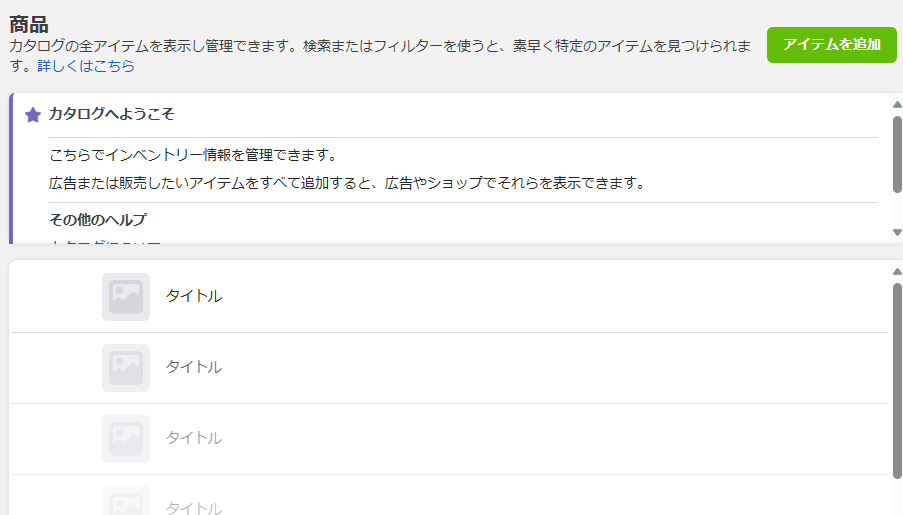This screenshot has width=903, height=515.
Task: Select the second product's placeholder image icon
Action: coord(126,368)
